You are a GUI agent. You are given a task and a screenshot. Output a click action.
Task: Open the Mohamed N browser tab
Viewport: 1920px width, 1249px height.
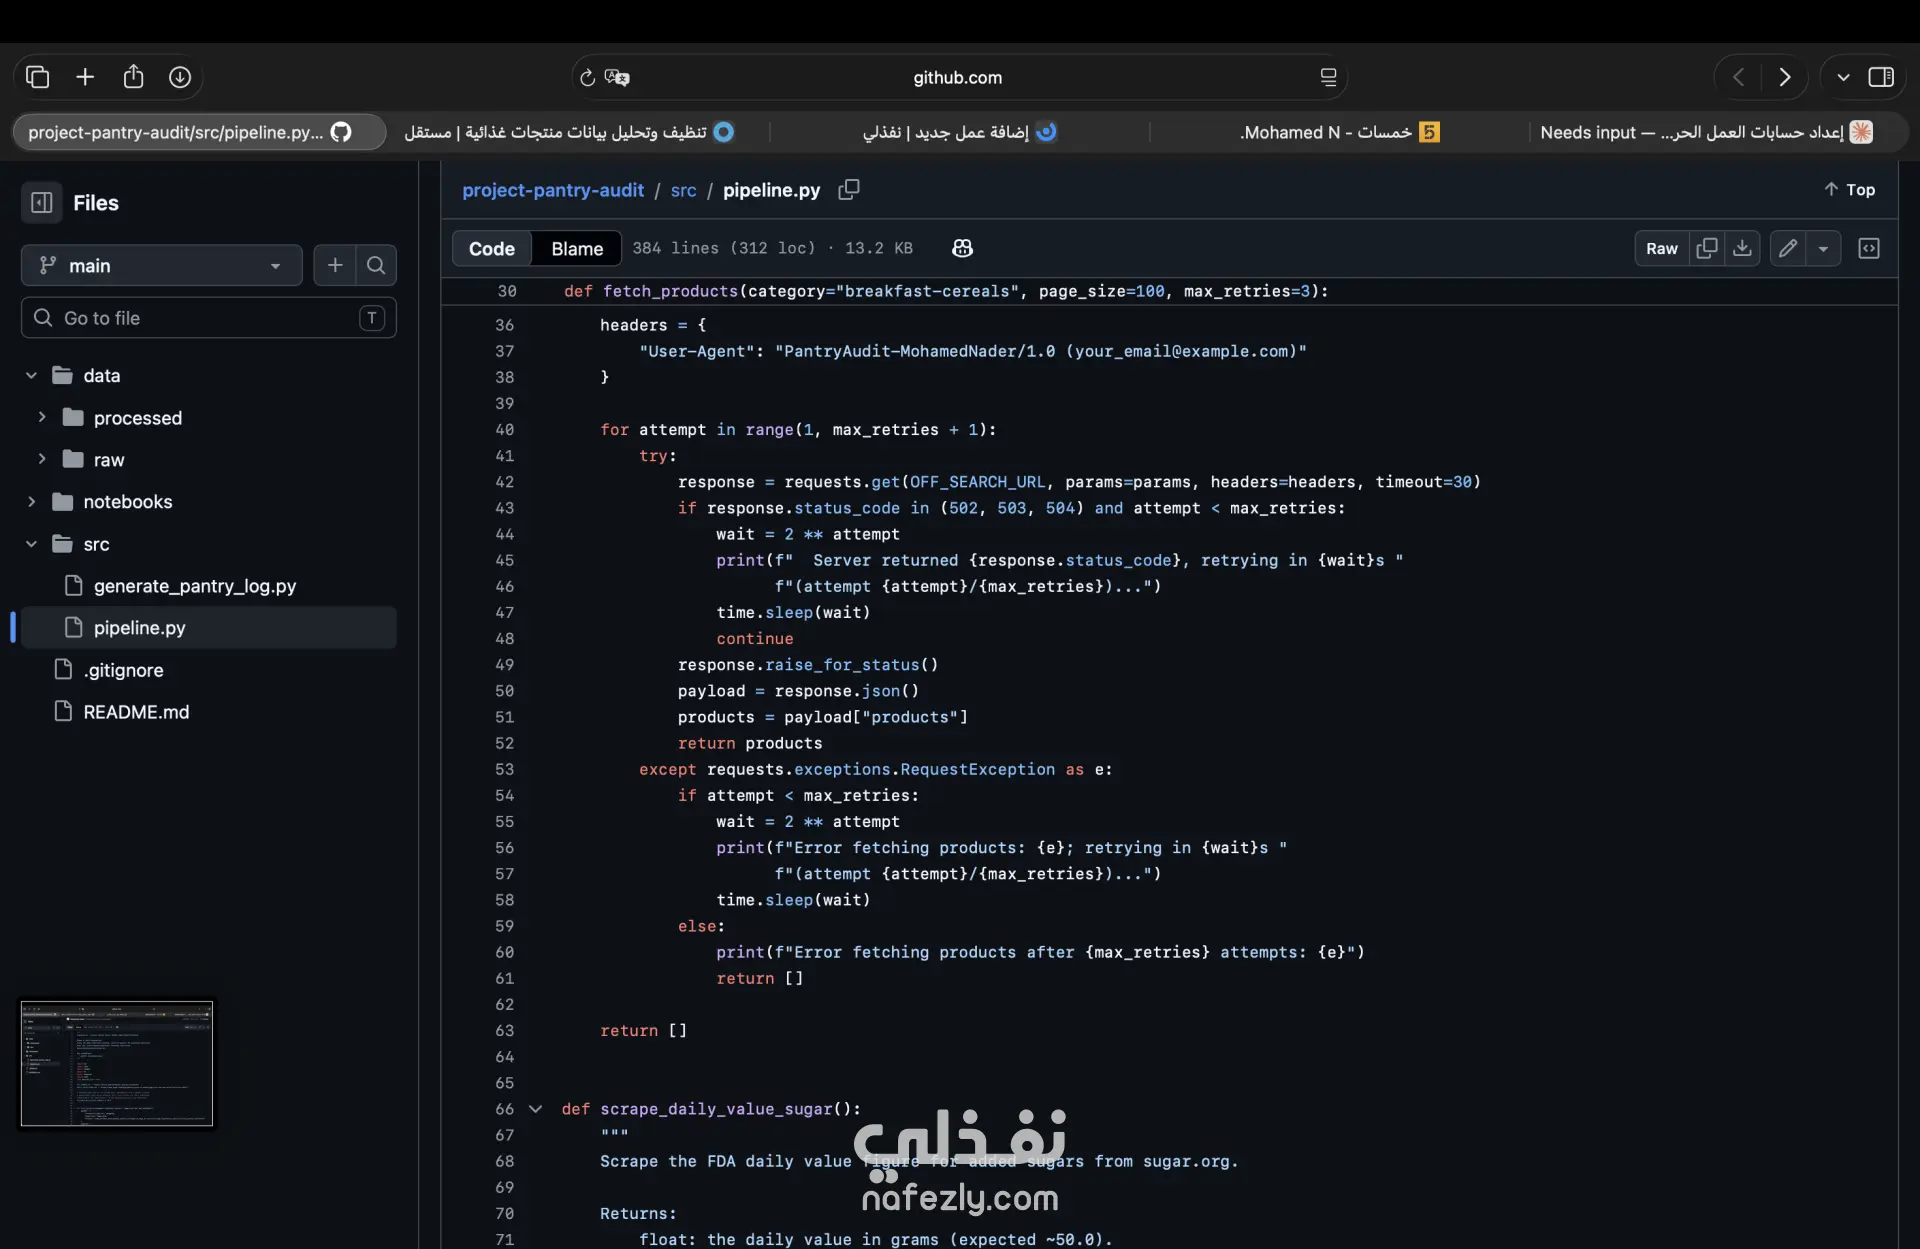pyautogui.click(x=1340, y=132)
